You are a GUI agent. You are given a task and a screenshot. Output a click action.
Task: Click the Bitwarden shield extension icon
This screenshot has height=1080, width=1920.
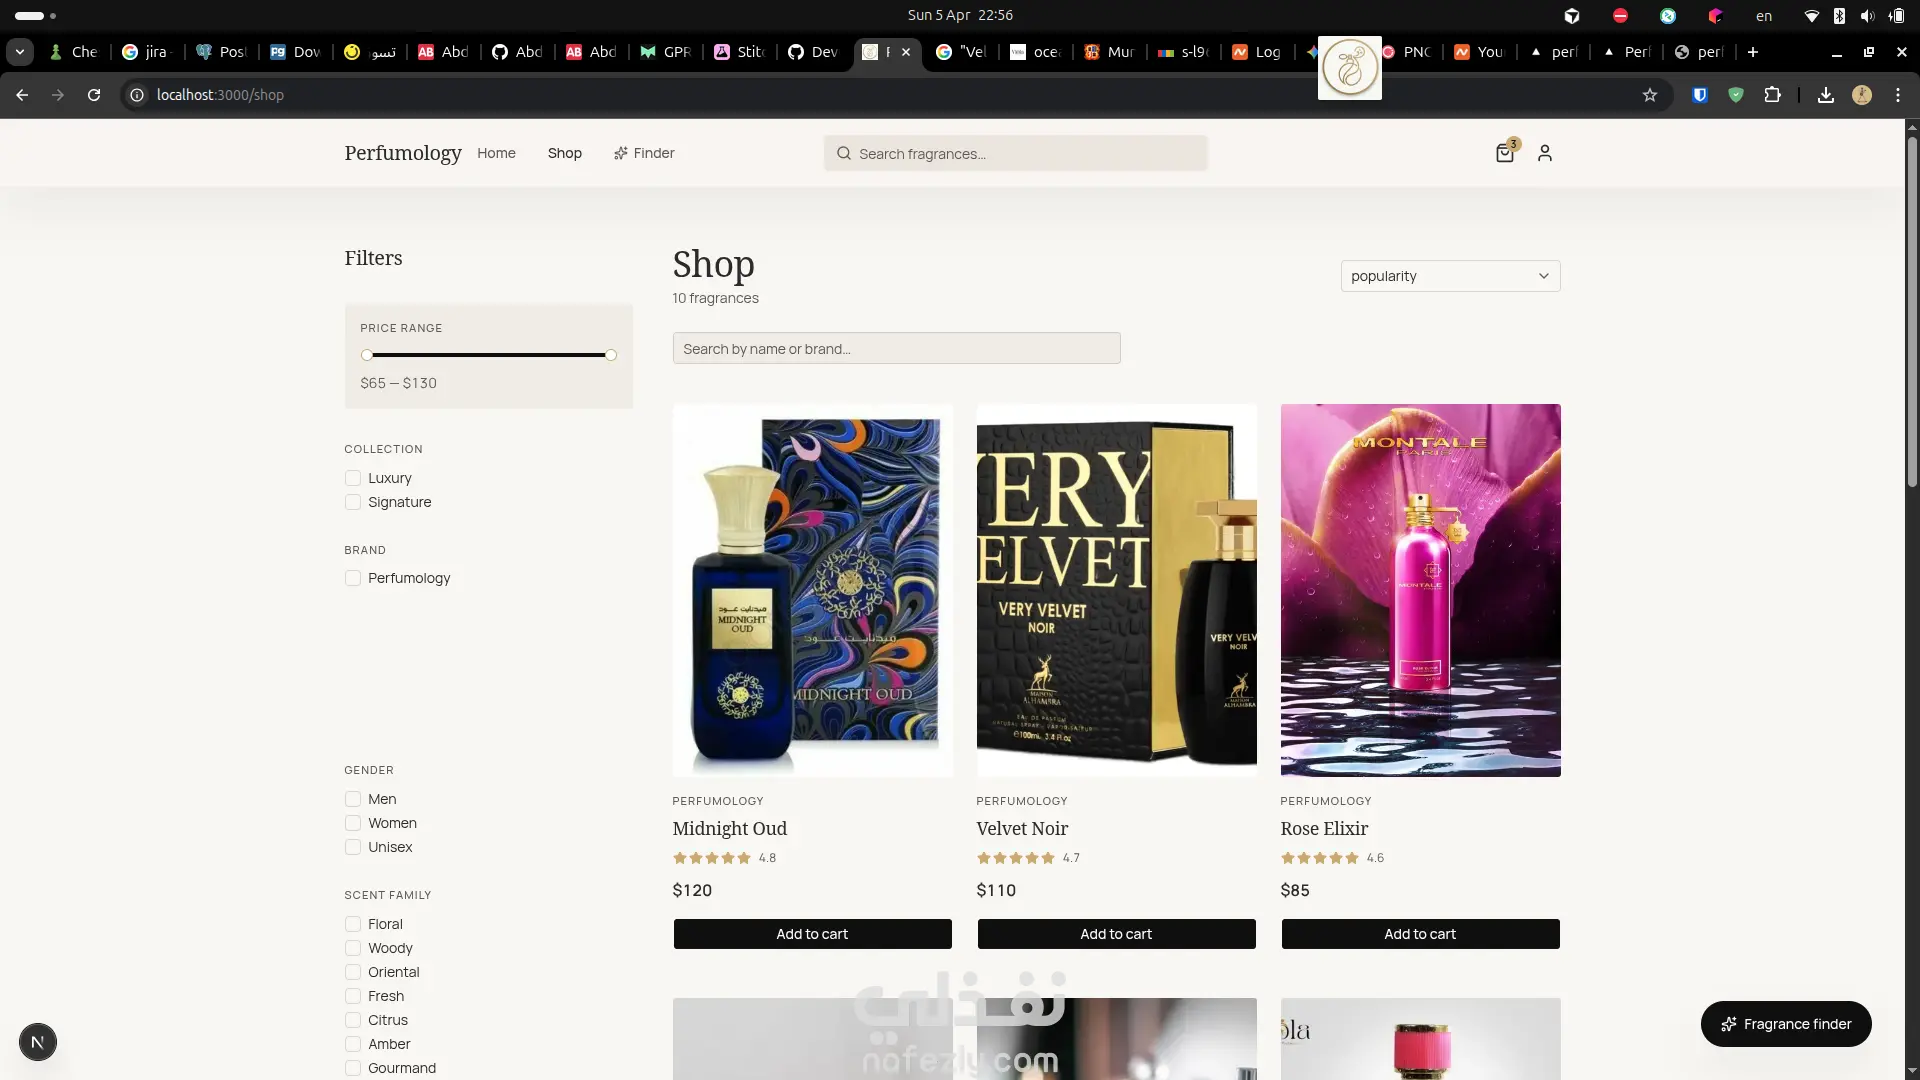1700,95
